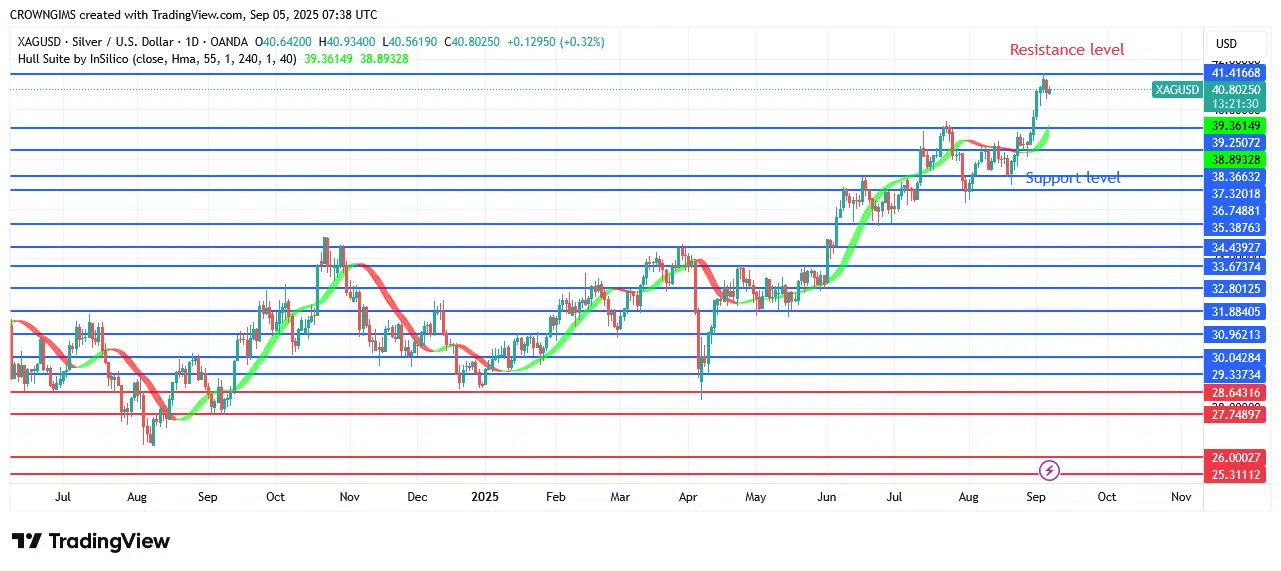Click the current price 40.80250 label
The image size is (1281, 571).
(1237, 89)
